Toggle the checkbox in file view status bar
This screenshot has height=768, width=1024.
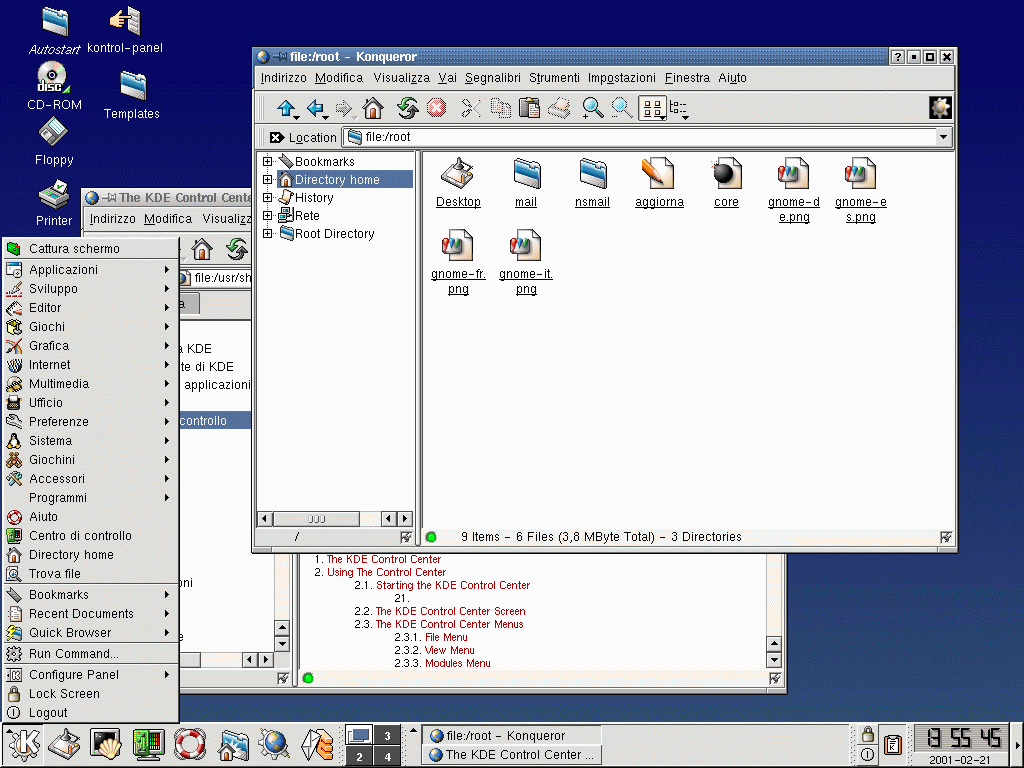tap(946, 537)
